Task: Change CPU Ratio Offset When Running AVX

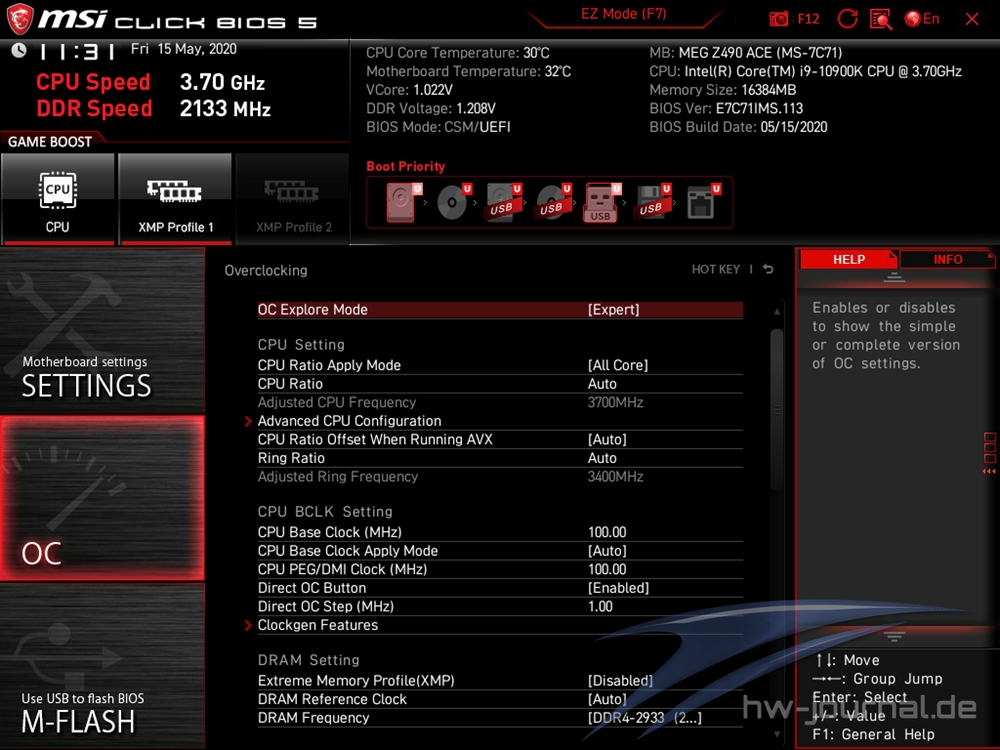Action: pos(500,439)
